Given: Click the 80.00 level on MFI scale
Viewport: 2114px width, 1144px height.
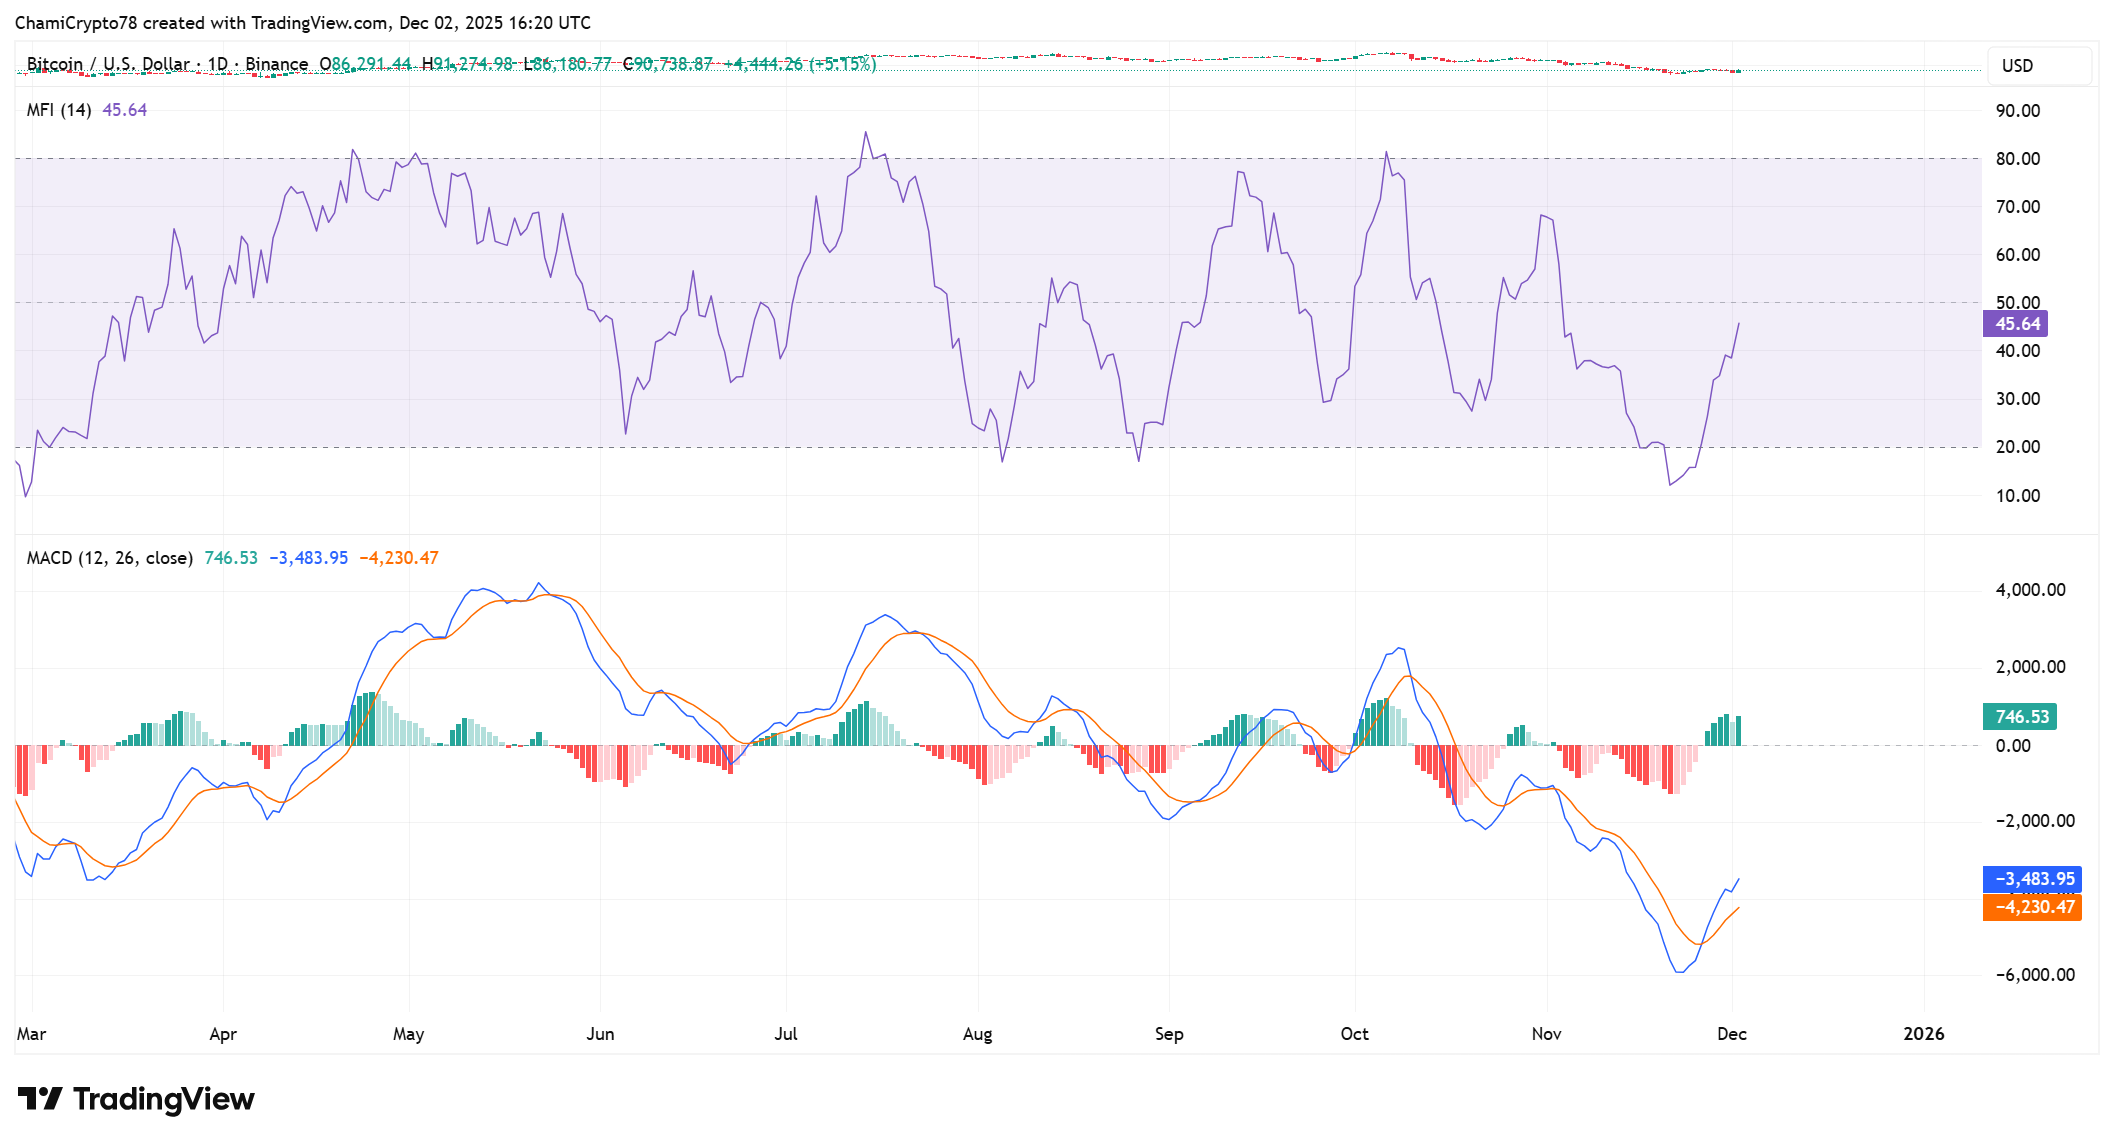Looking at the screenshot, I should pyautogui.click(x=2017, y=159).
